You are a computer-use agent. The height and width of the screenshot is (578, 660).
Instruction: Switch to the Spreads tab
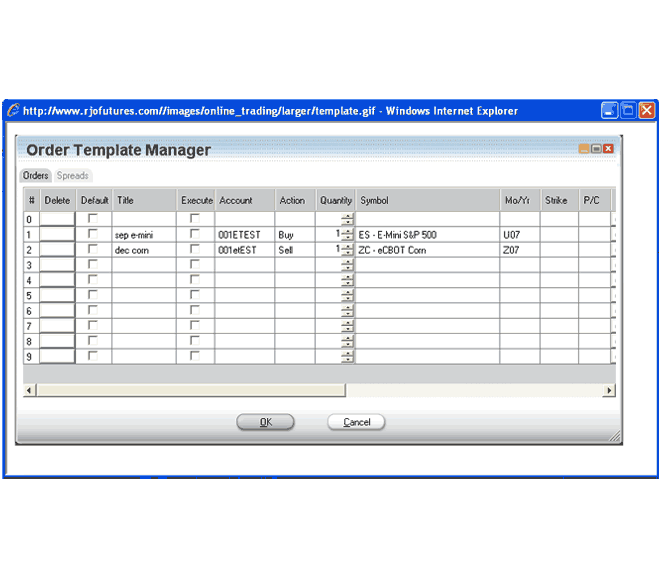tap(72, 176)
